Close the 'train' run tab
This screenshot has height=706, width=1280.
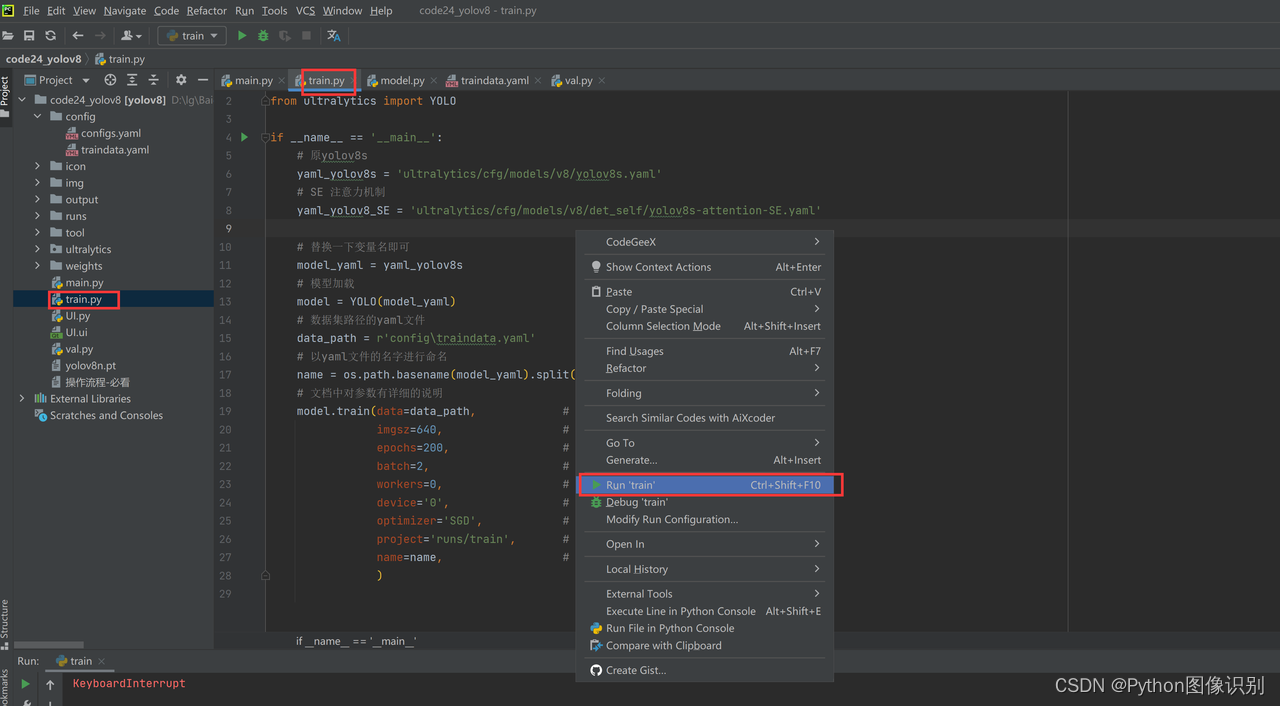tap(102, 661)
